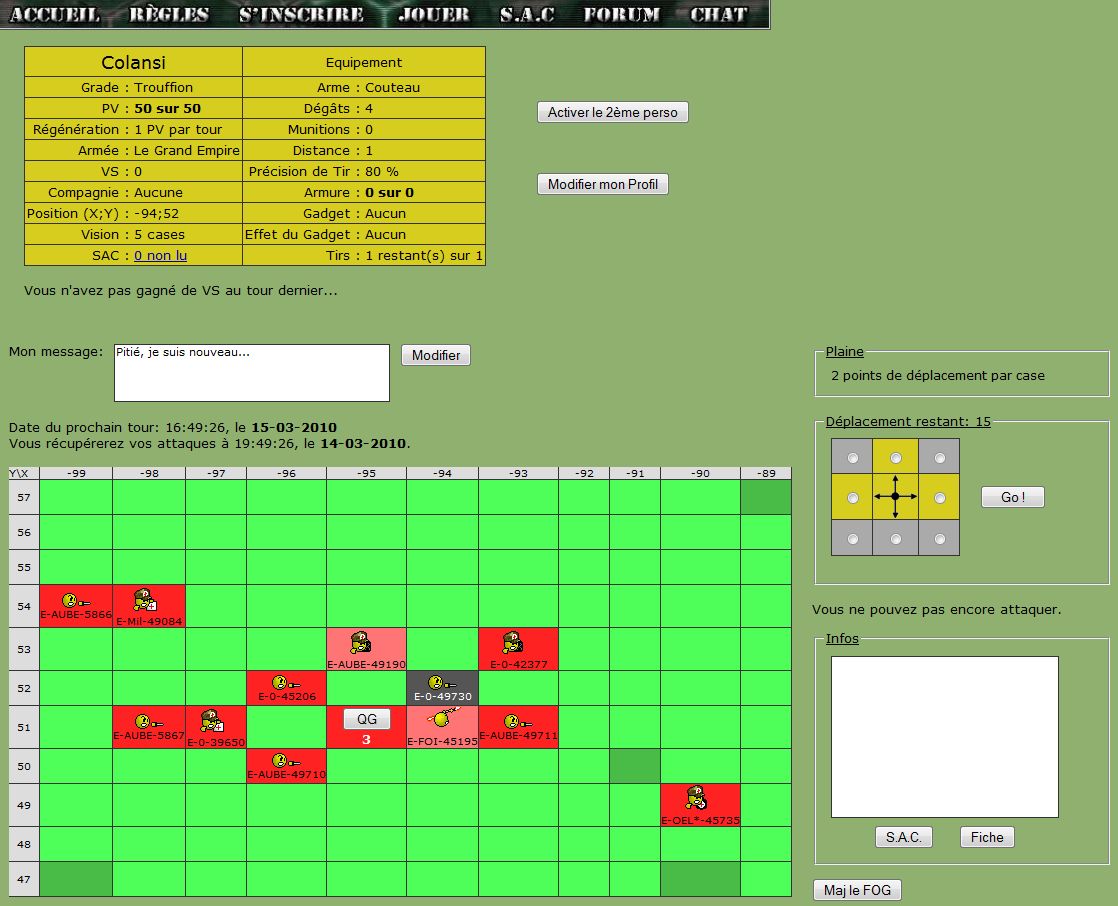
Task: Choose the east movement radio button
Action: (938, 497)
